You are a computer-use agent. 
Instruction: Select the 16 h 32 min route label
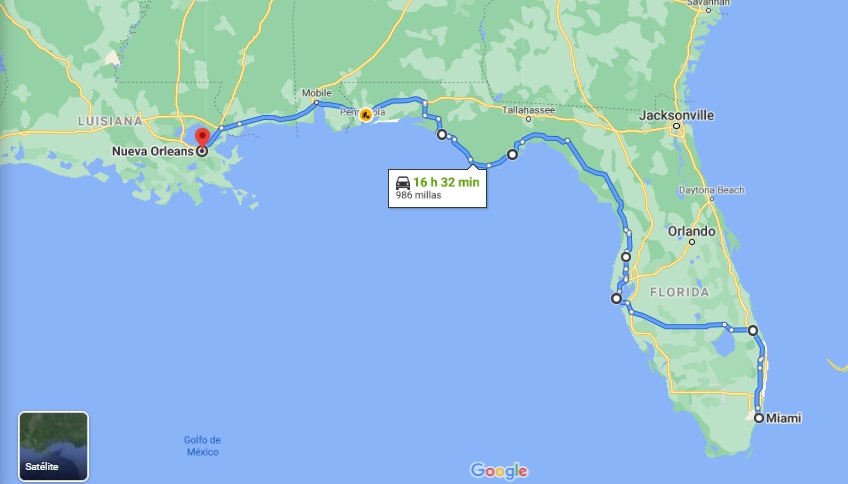pyautogui.click(x=446, y=182)
